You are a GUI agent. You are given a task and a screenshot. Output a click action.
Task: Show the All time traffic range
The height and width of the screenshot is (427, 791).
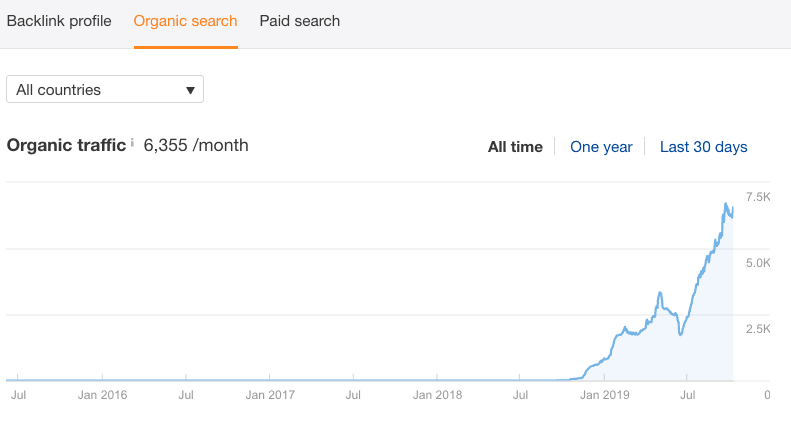[515, 147]
